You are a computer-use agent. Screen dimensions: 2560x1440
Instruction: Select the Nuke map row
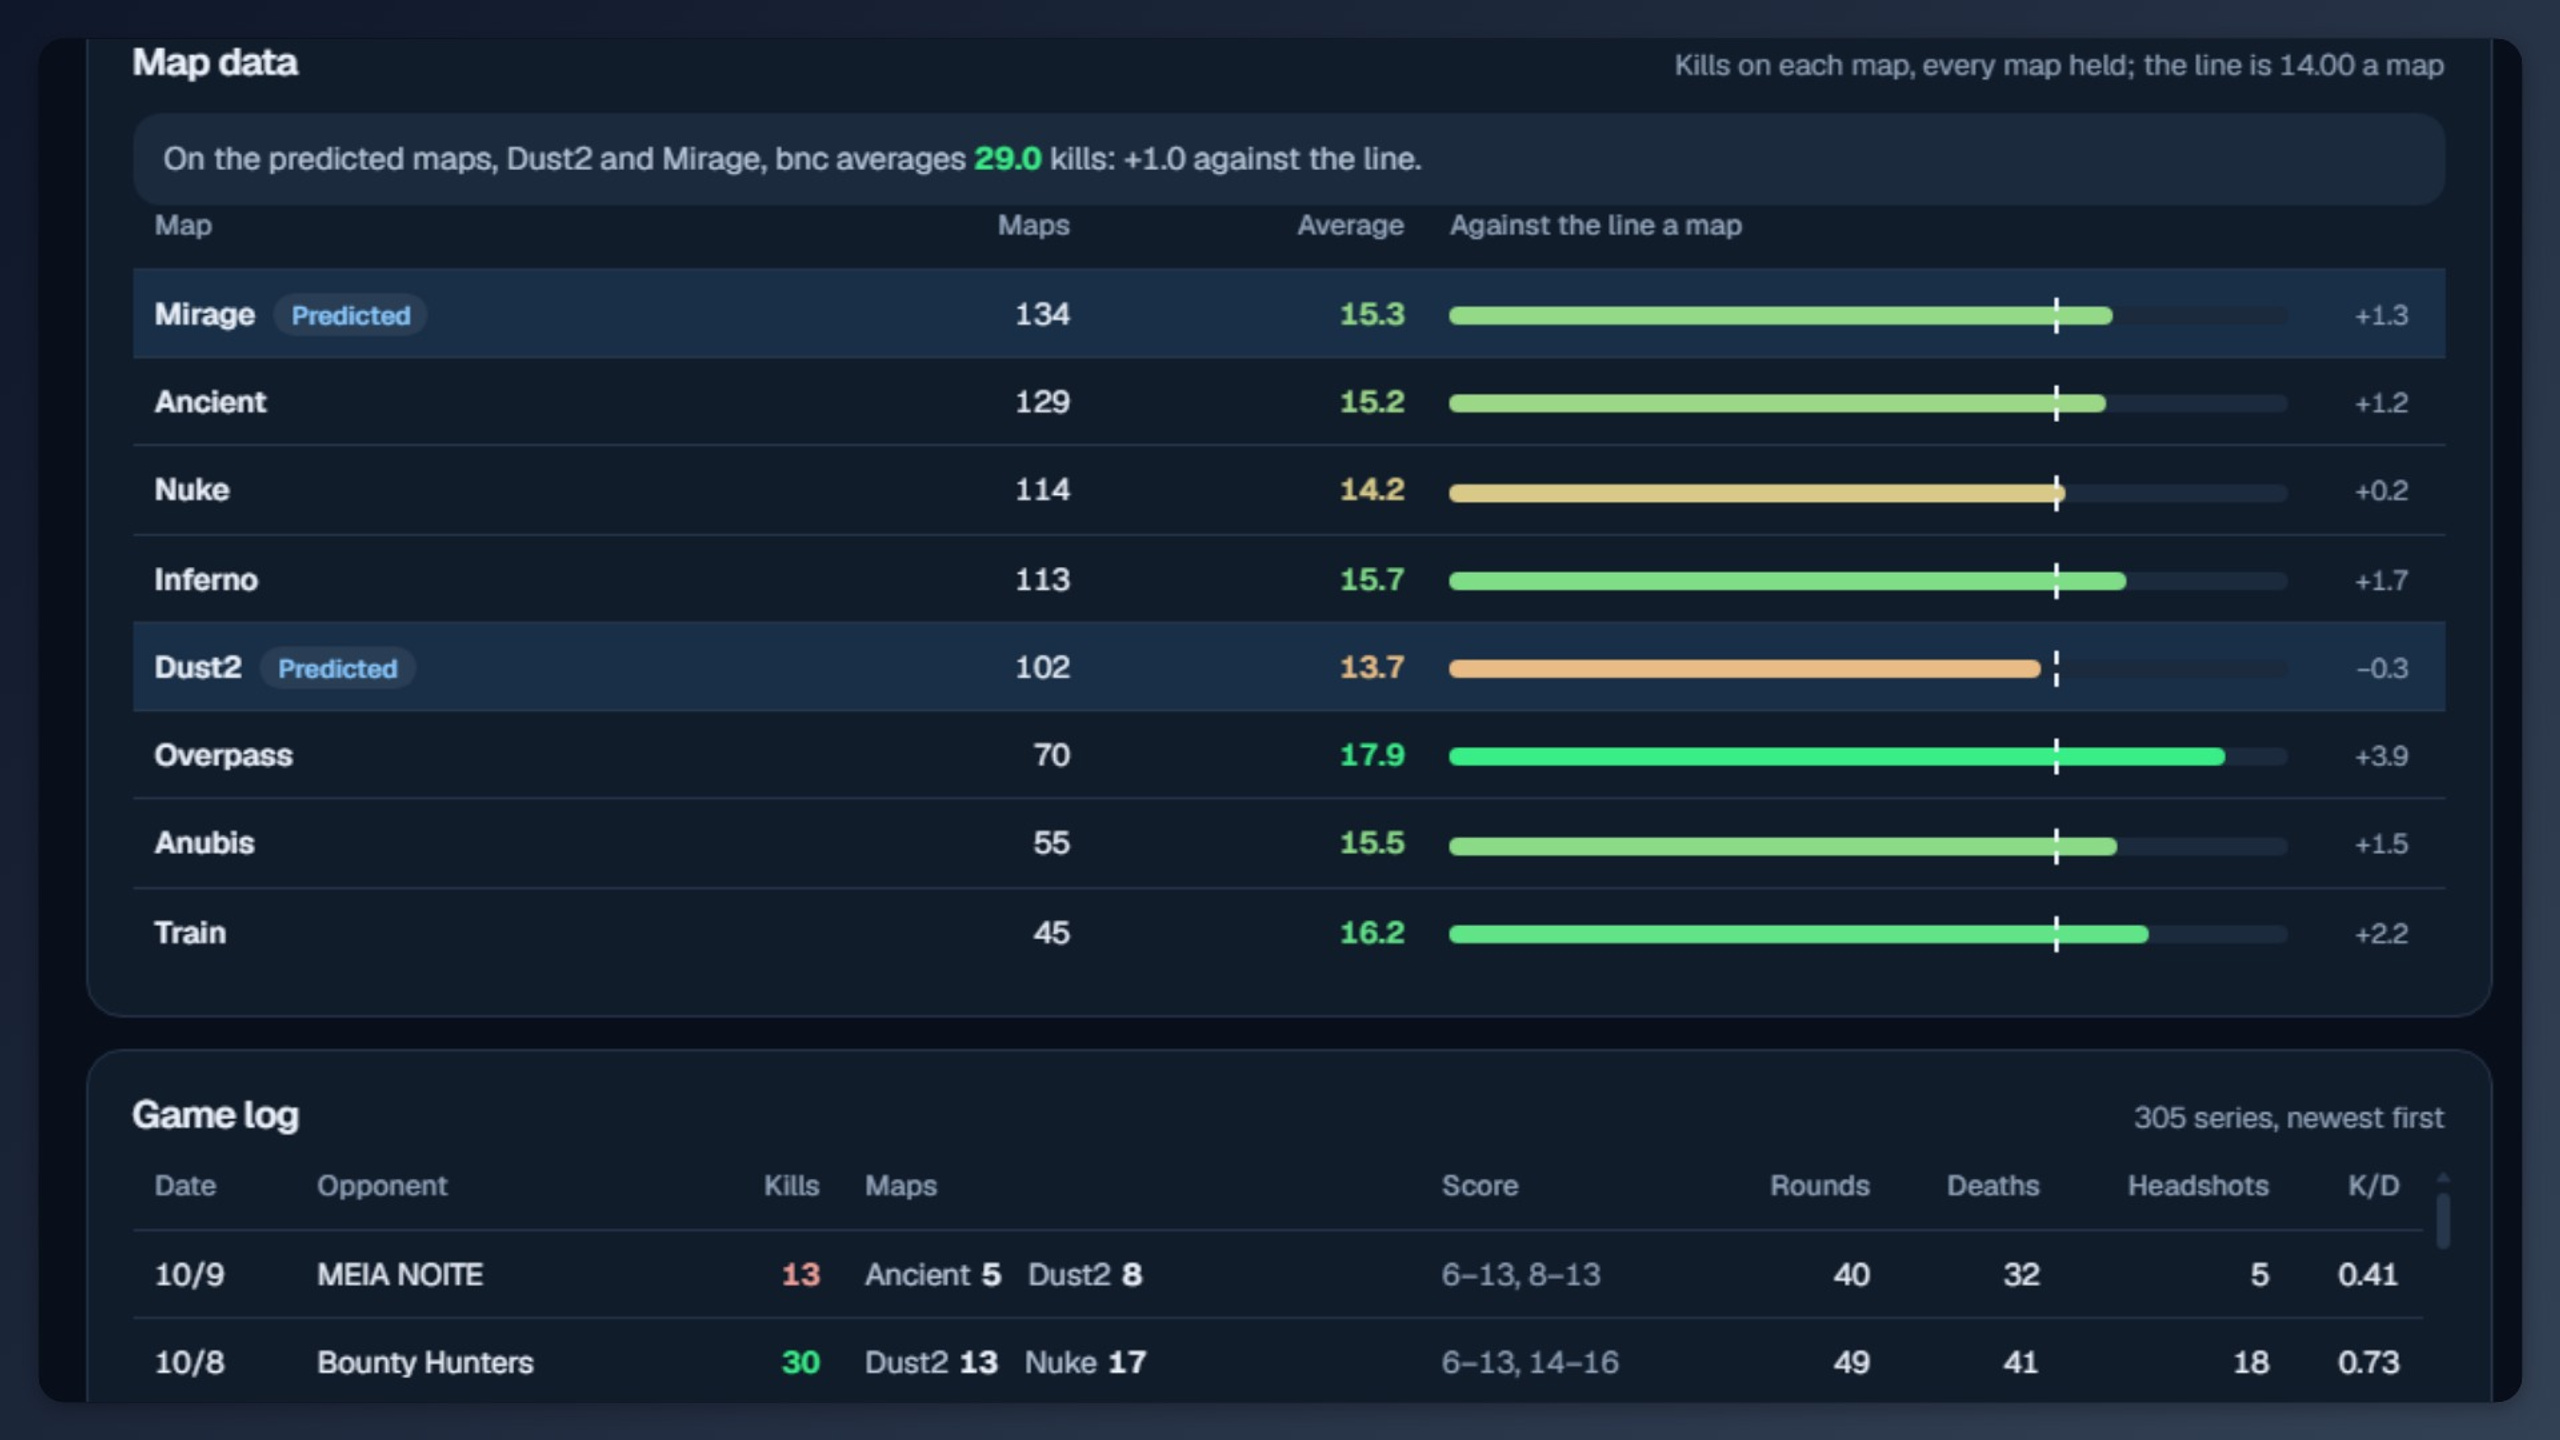click(x=1289, y=490)
